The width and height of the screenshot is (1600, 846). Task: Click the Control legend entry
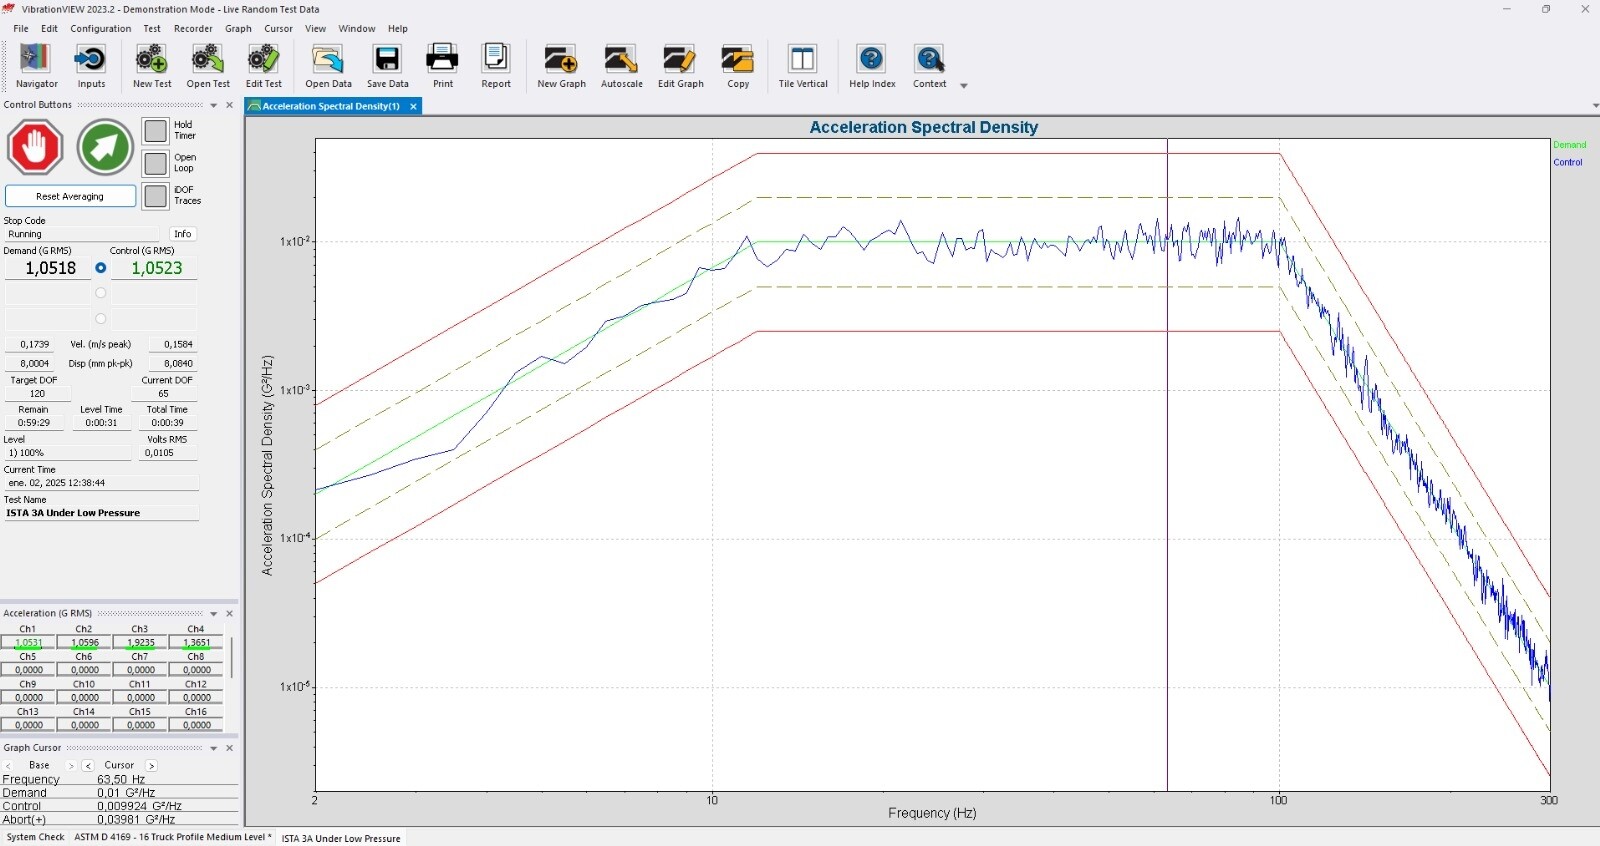click(1567, 162)
